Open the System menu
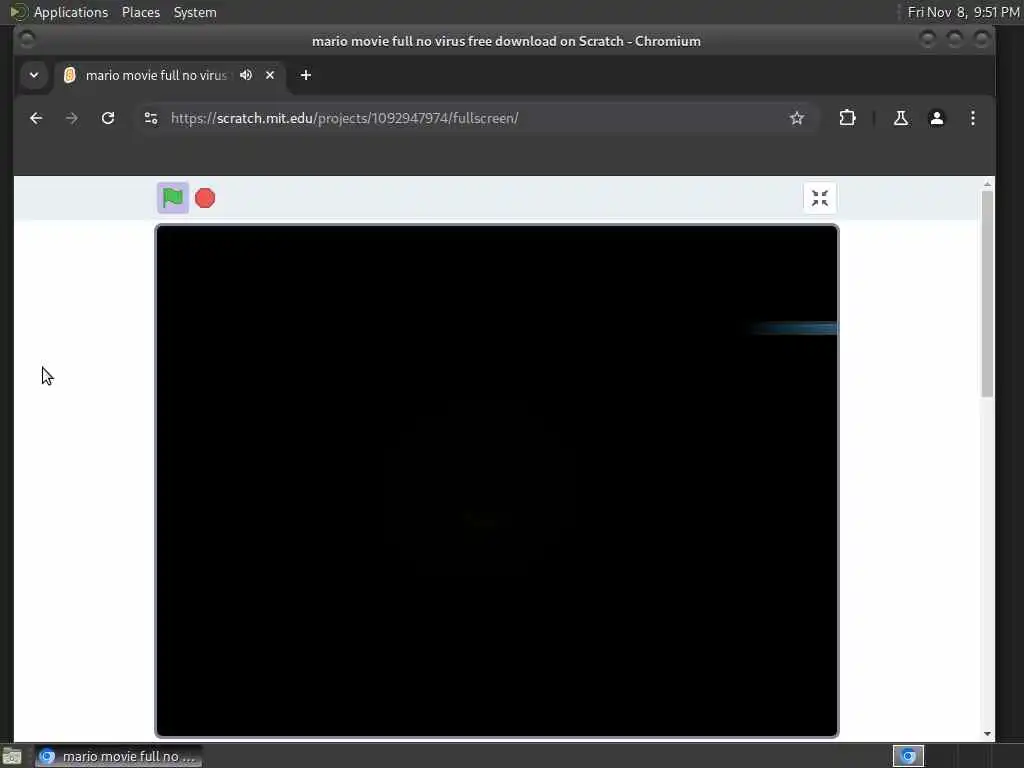Image resolution: width=1024 pixels, height=768 pixels. click(x=195, y=12)
